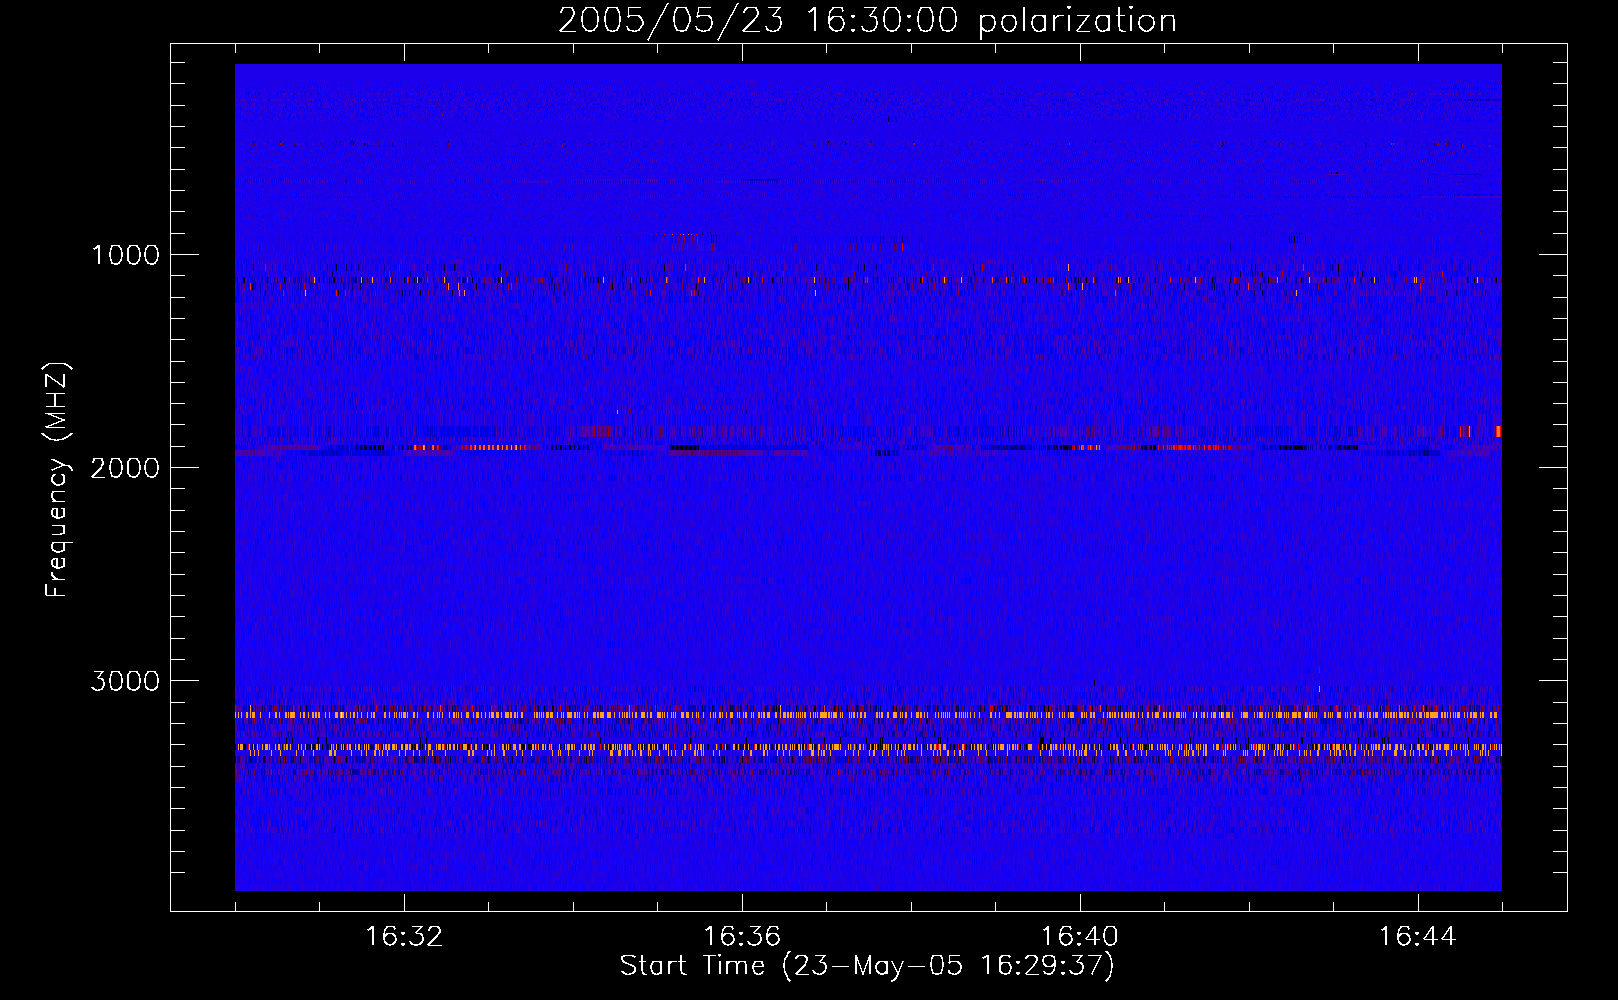Viewport: 1618px width, 1000px height.
Task: Click the plot title '2005/05/23 16:30:00 polarization'
Action: pos(867,21)
